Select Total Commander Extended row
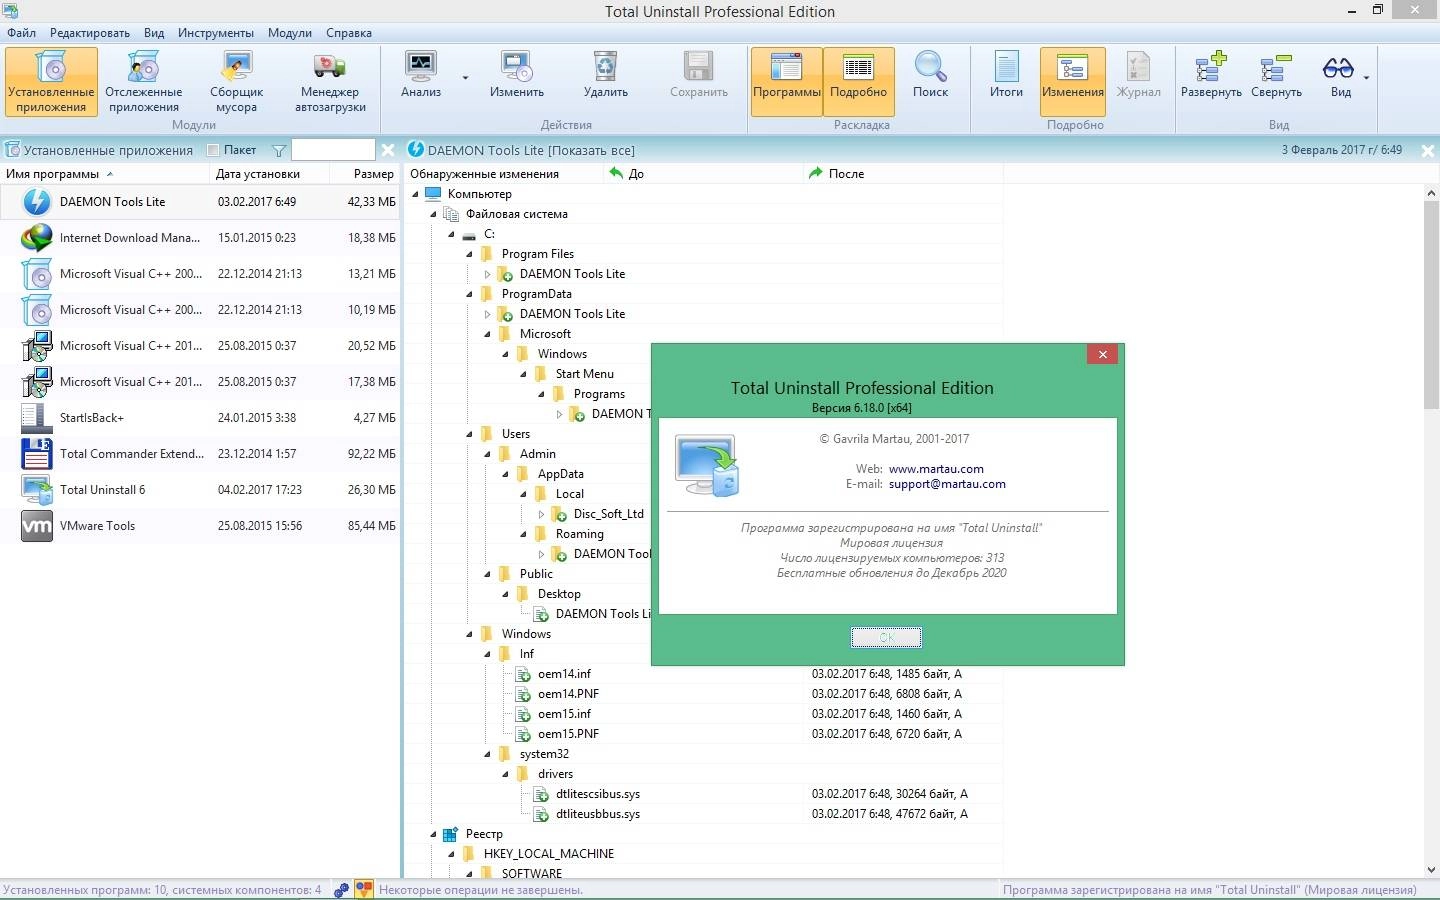Image resolution: width=1440 pixels, height=900 pixels. (x=200, y=454)
